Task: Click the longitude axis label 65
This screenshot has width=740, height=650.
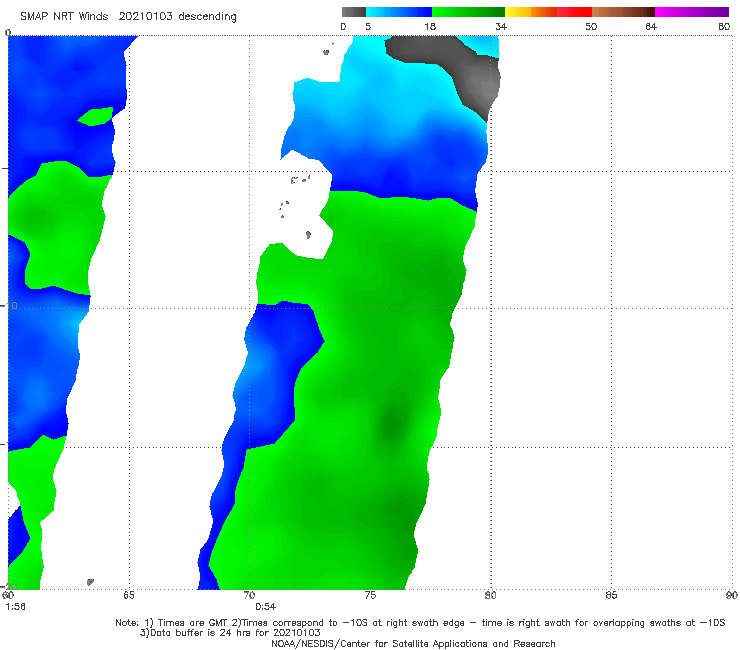Action: [x=129, y=595]
